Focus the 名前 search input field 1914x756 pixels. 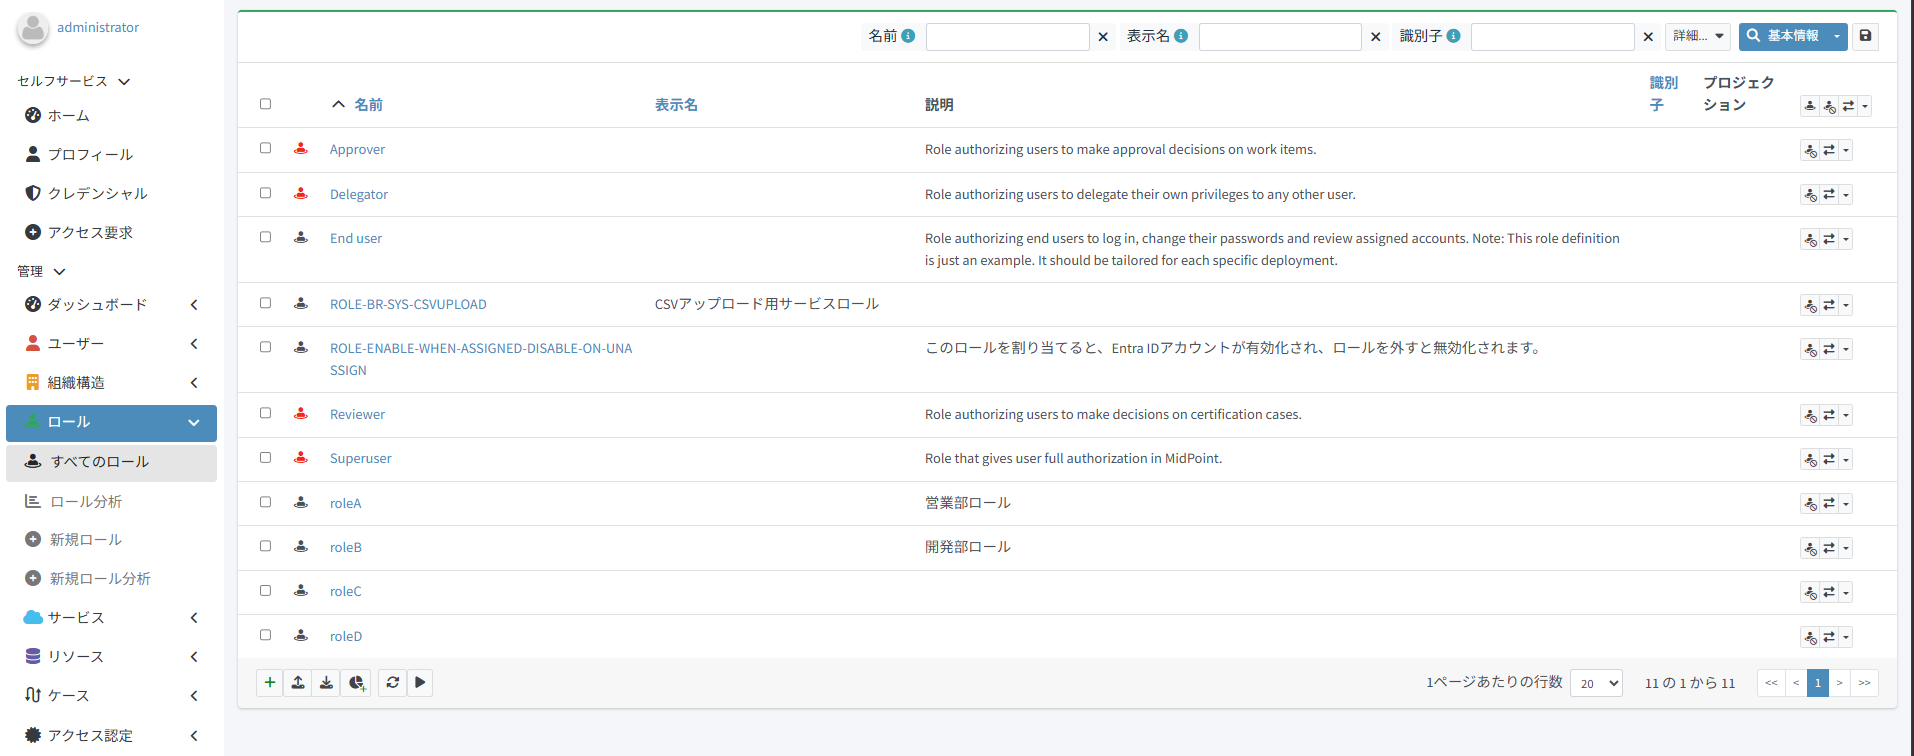(1007, 37)
